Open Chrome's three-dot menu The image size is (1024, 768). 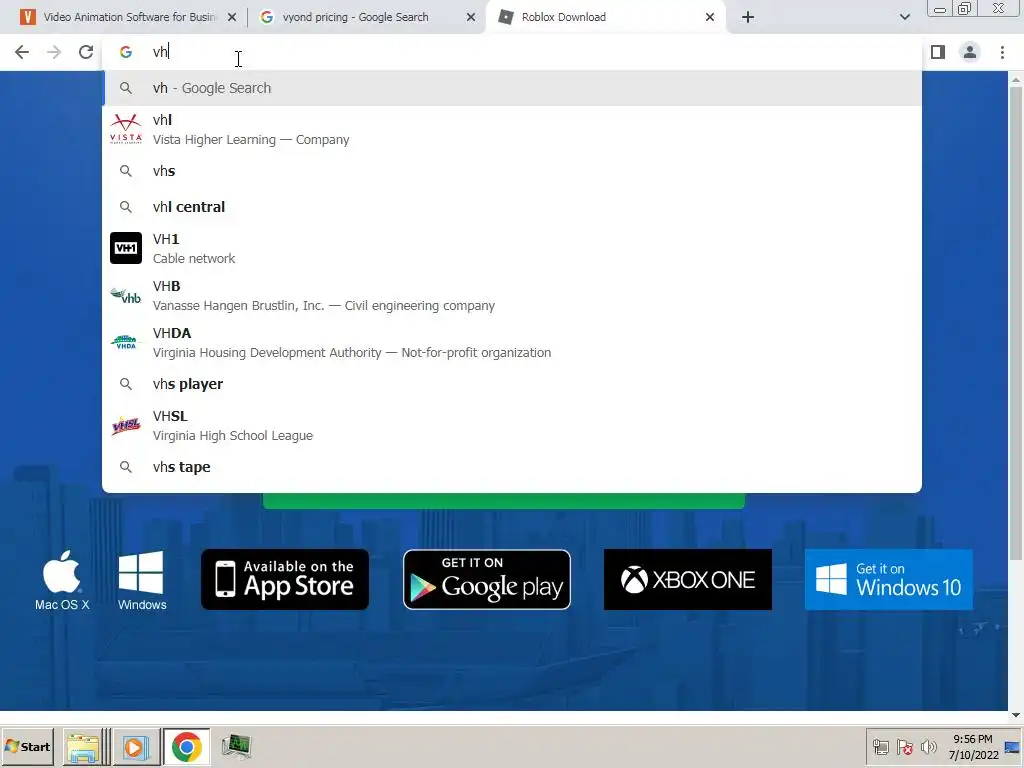coord(1002,52)
